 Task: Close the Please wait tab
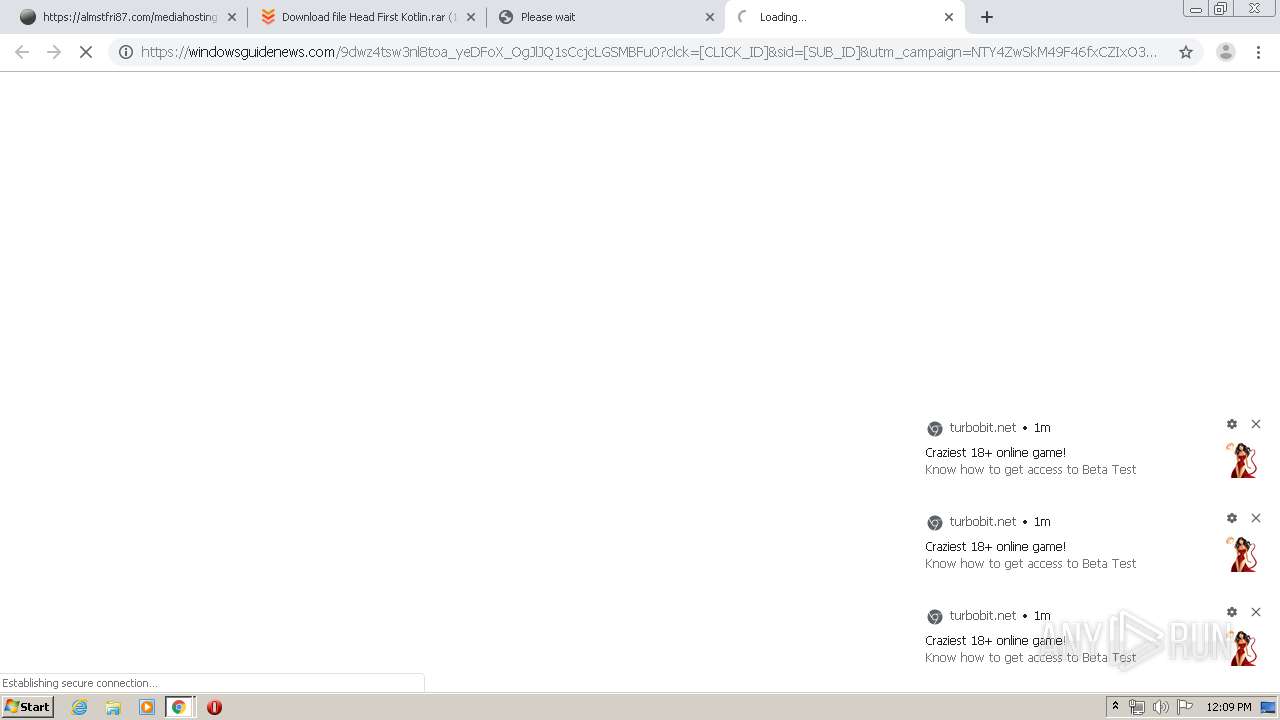[710, 17]
